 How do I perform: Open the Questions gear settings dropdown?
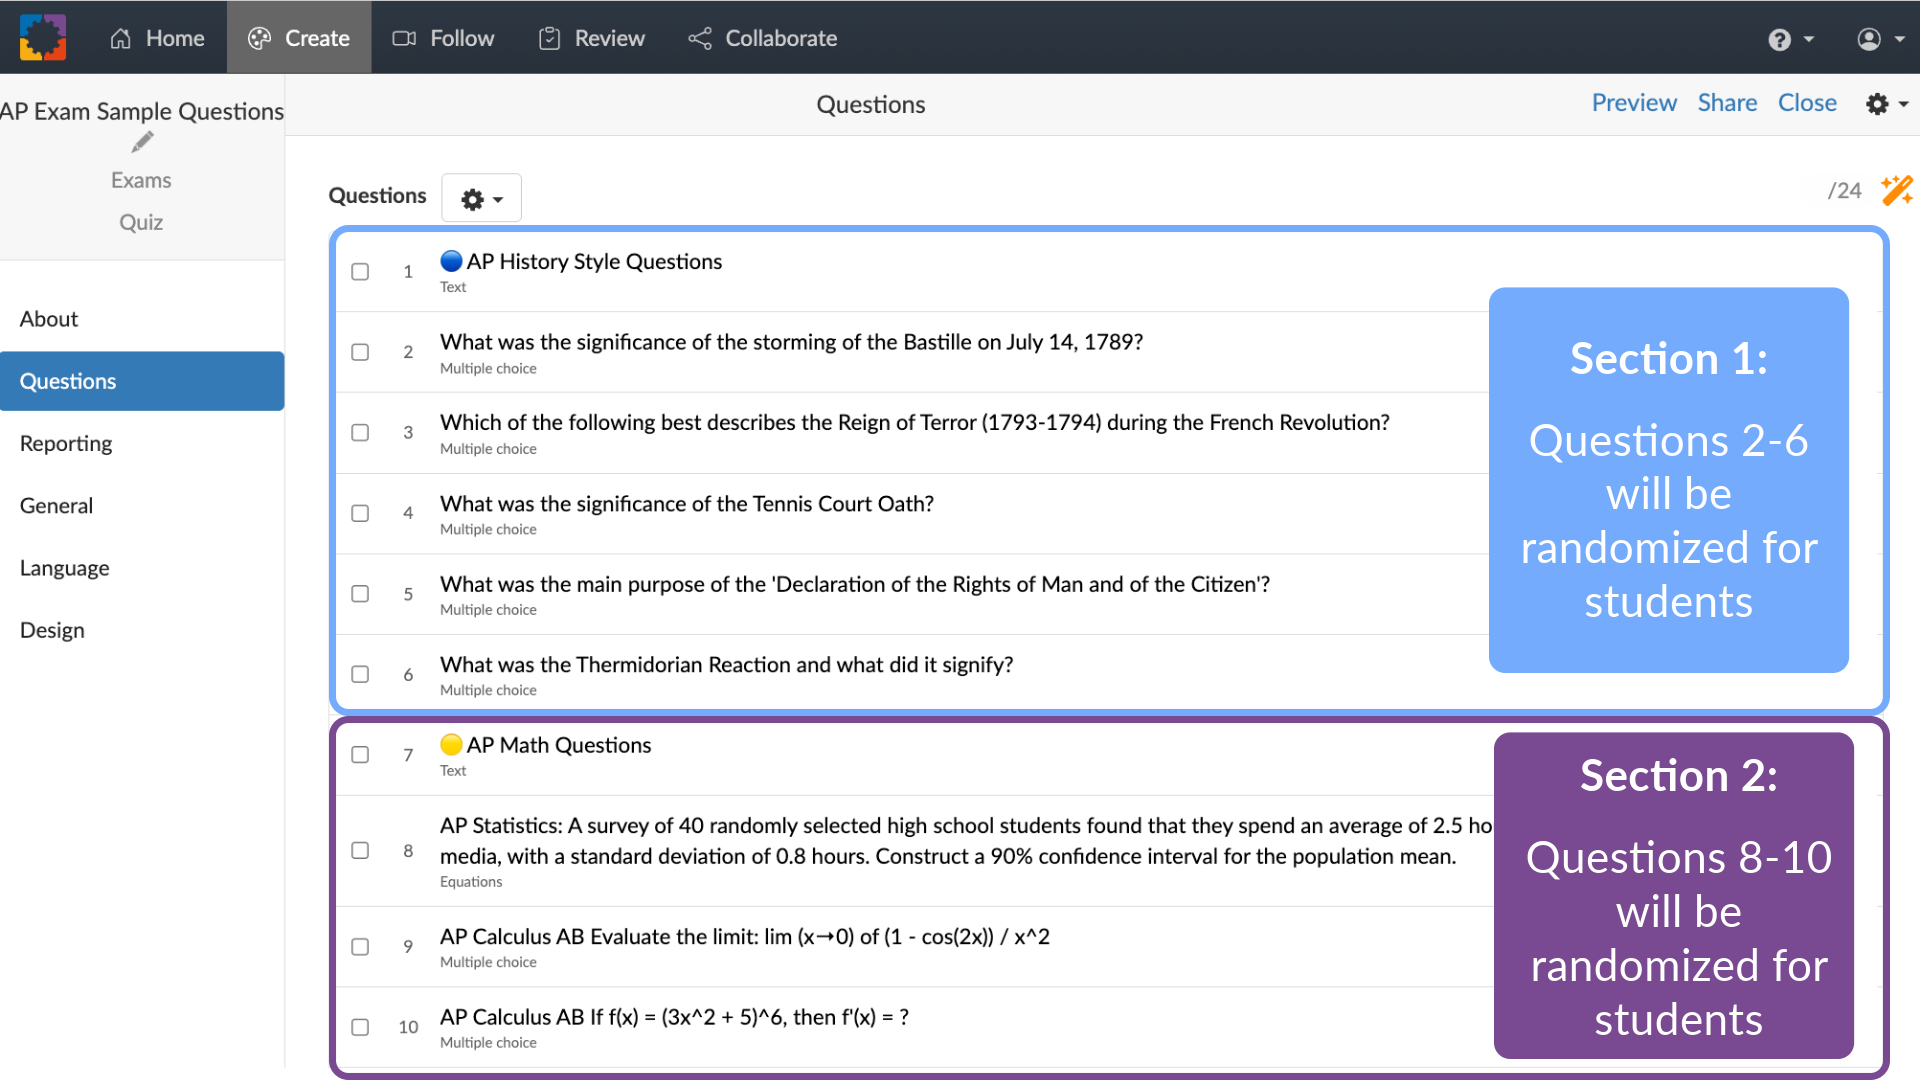point(481,198)
